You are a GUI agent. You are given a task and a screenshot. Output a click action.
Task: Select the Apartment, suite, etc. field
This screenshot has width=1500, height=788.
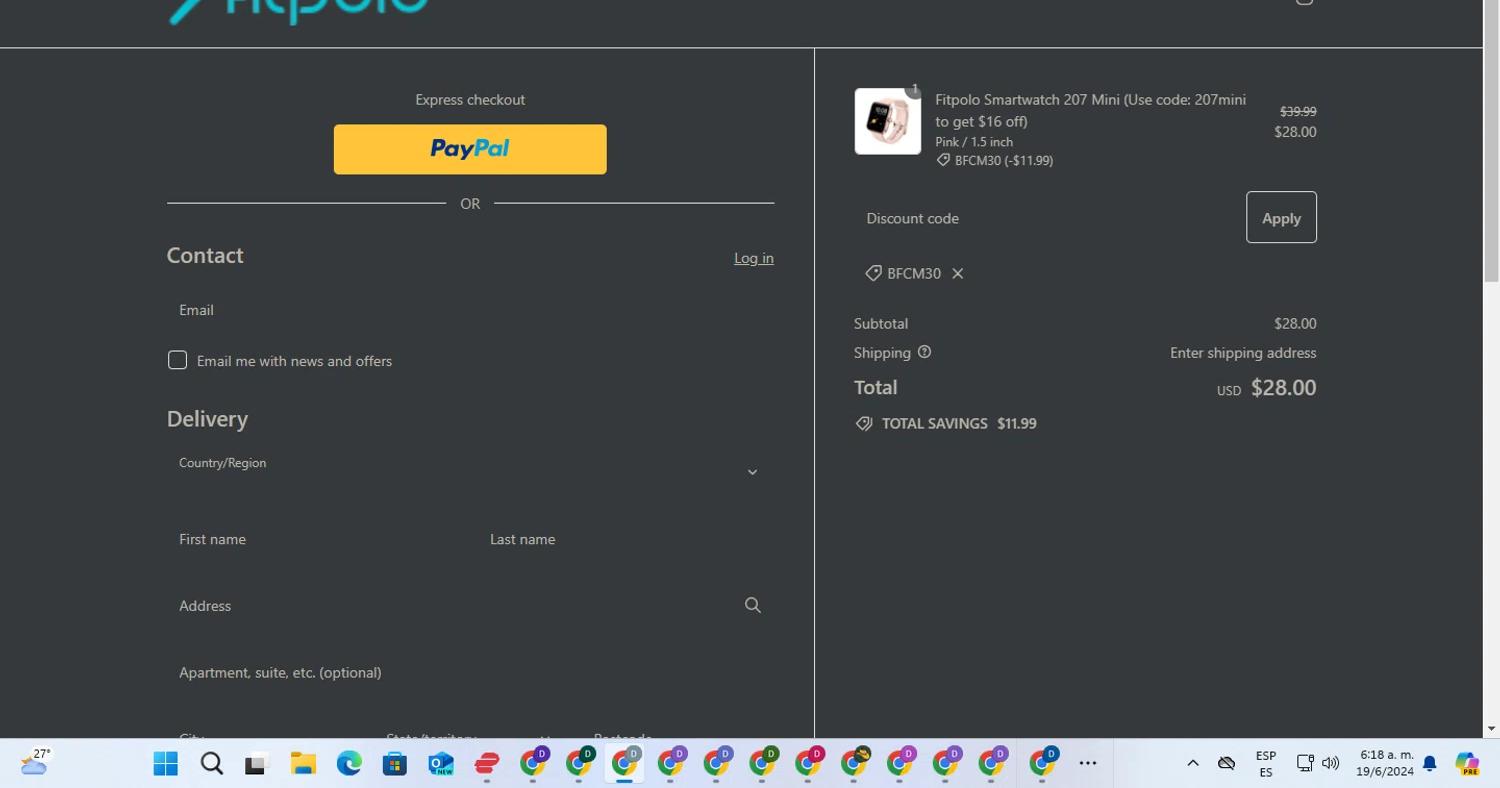tap(470, 673)
